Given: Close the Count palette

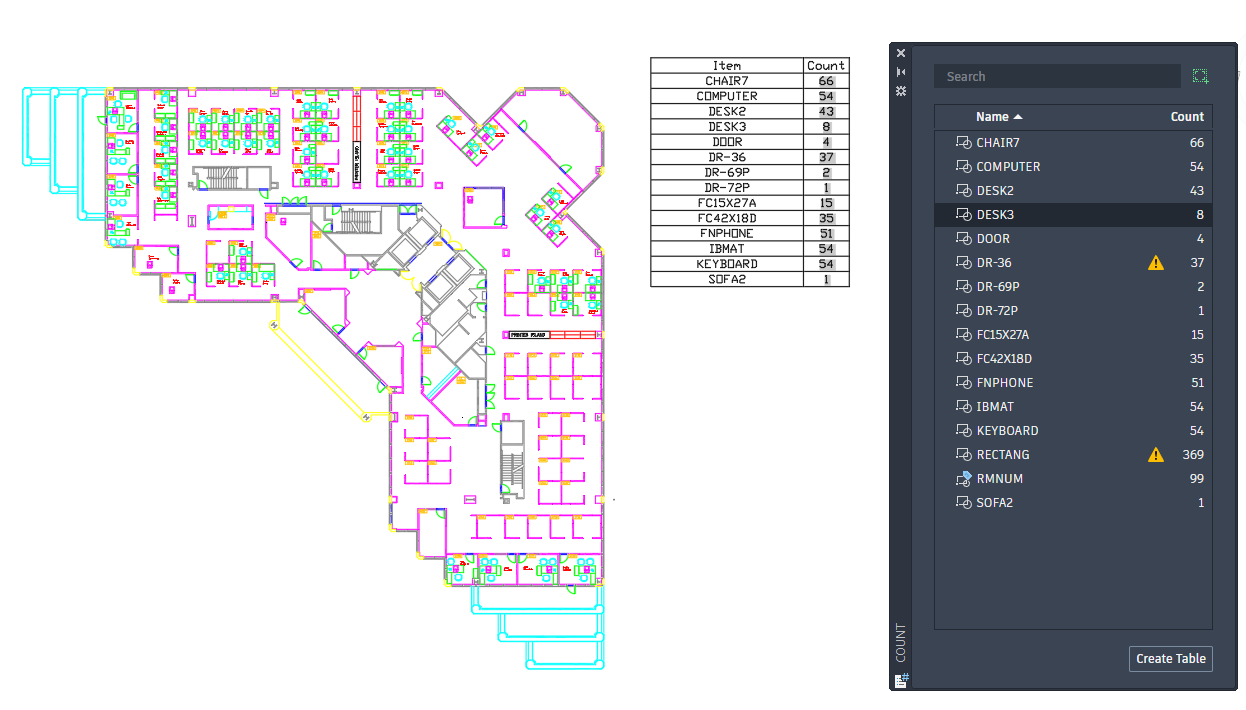Looking at the screenshot, I should coord(900,52).
